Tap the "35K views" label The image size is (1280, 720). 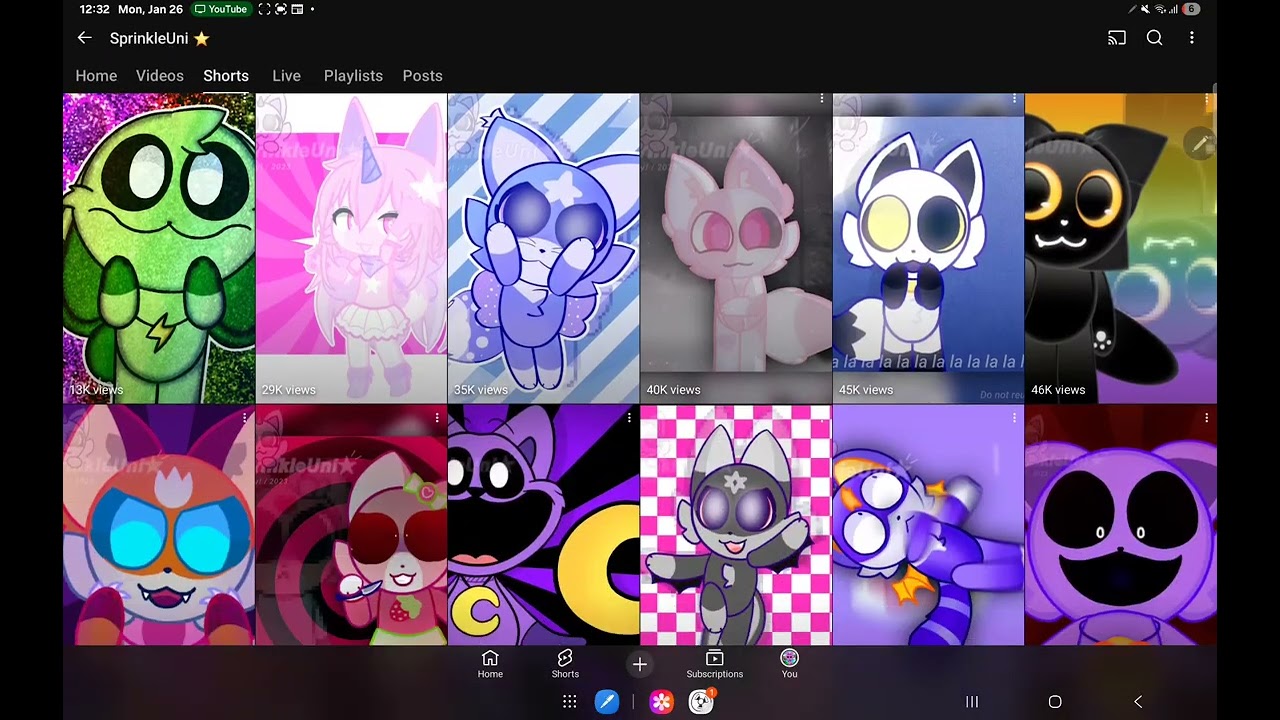coord(481,390)
